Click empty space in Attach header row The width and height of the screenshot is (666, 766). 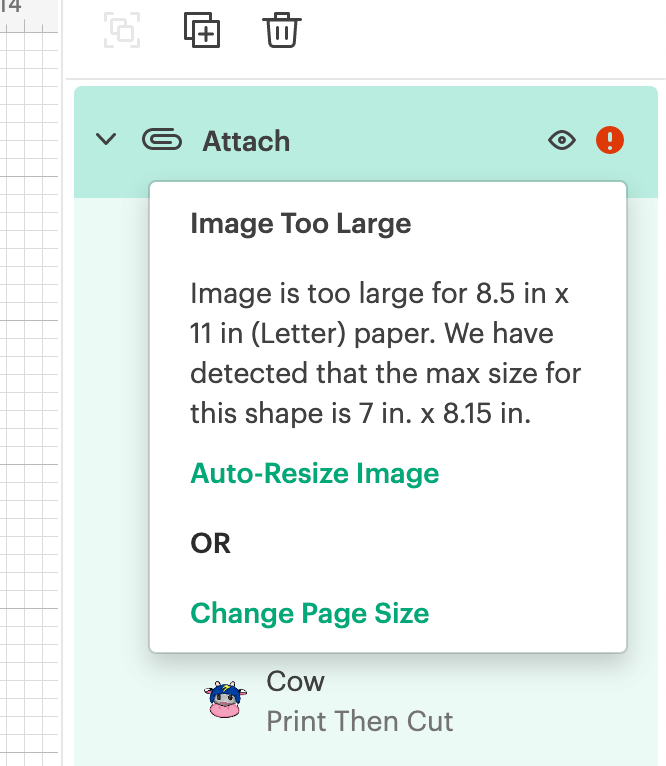pos(420,141)
